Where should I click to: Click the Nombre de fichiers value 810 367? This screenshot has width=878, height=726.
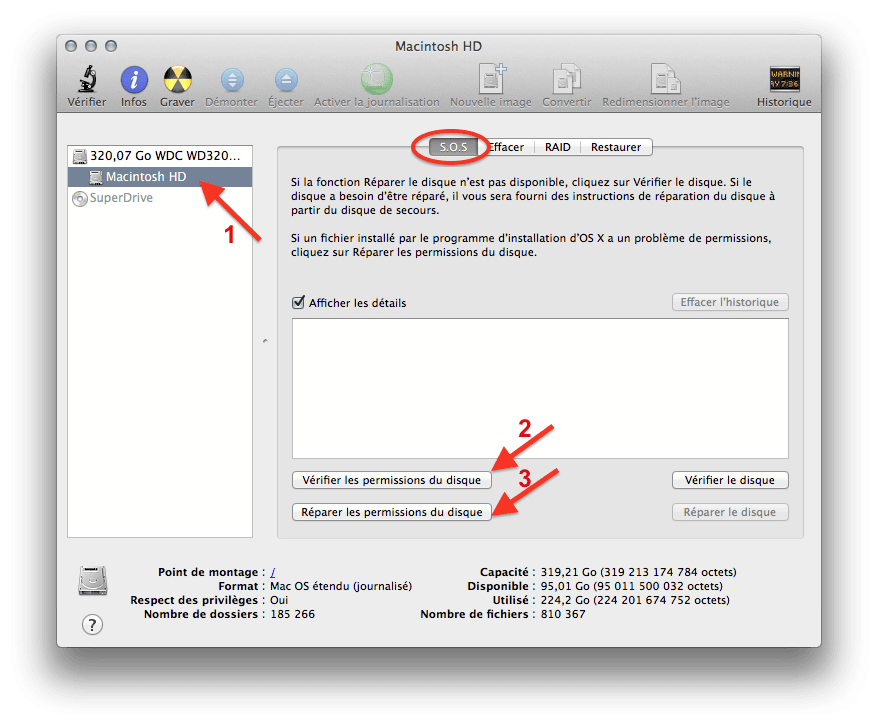[x=563, y=614]
